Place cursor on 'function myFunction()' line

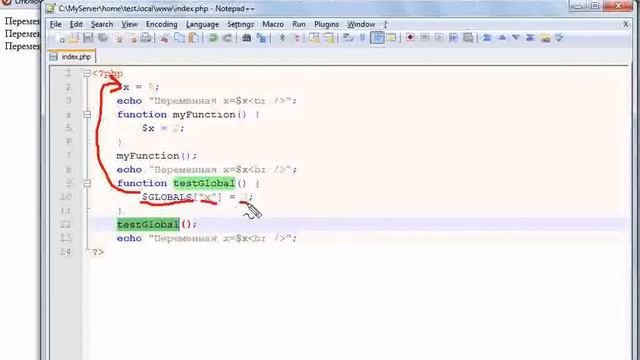click(188, 115)
